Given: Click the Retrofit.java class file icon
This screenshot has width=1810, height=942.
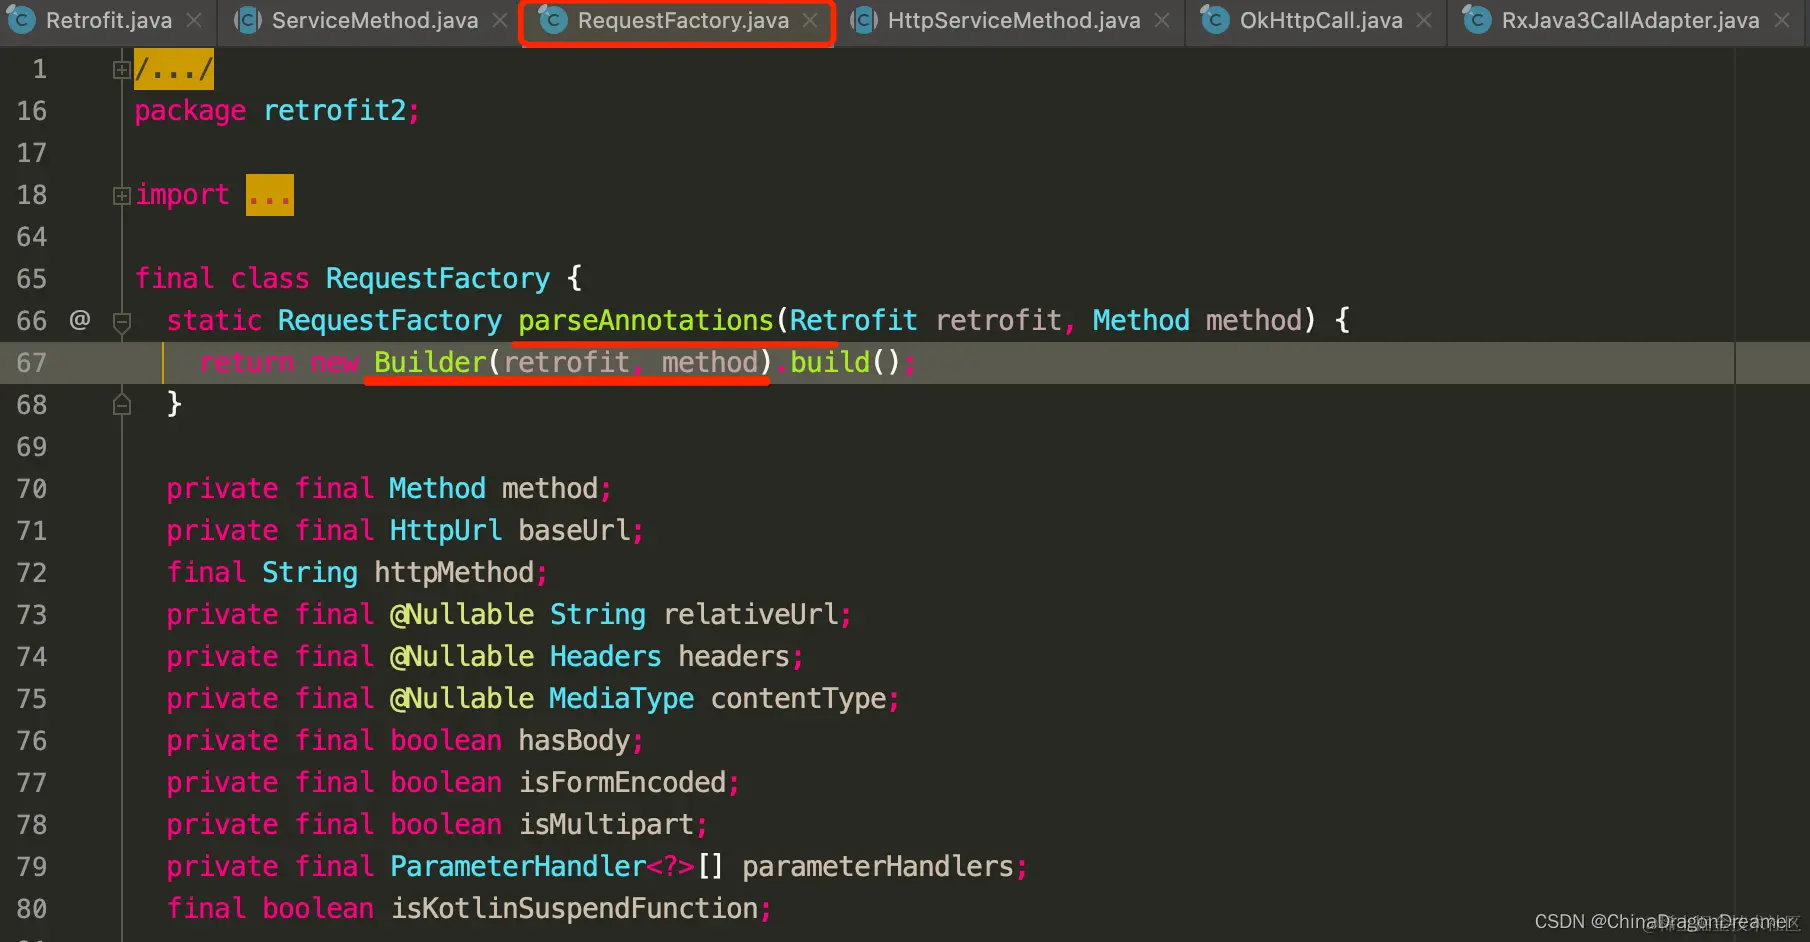Looking at the screenshot, I should point(21,20).
